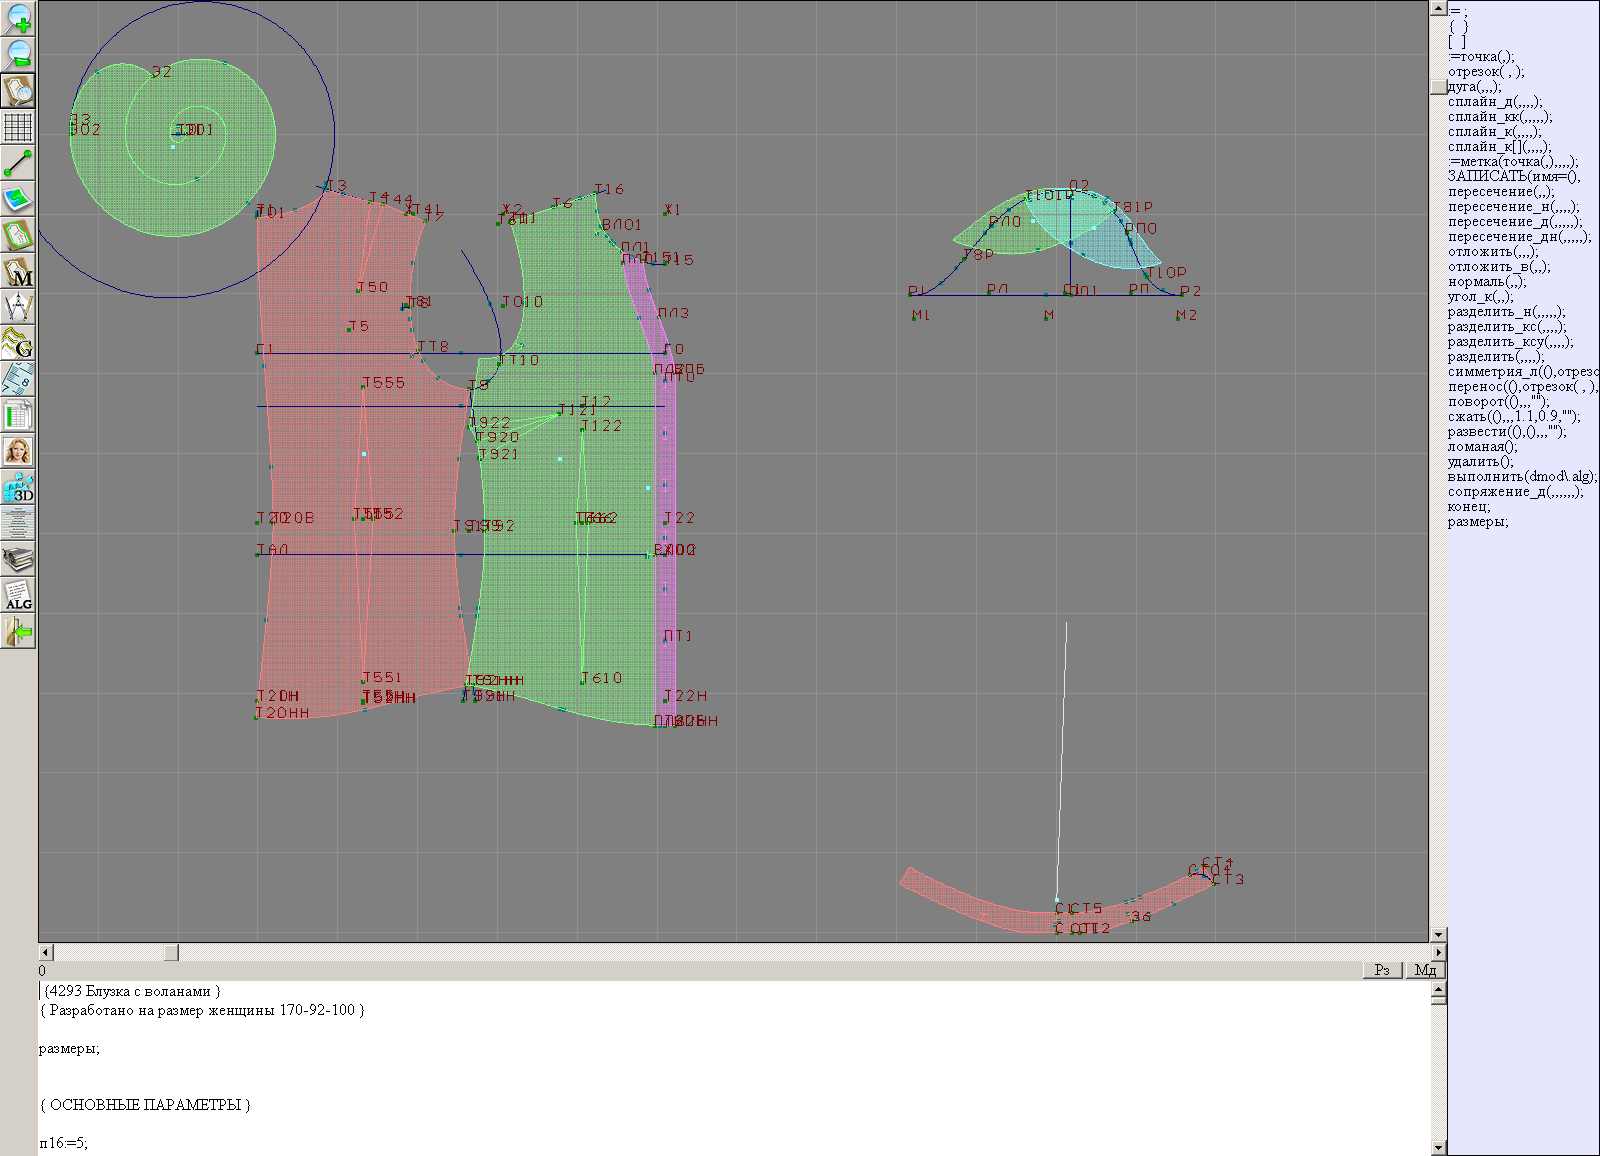Click the Мд button
1600x1156 pixels.
pos(1425,970)
